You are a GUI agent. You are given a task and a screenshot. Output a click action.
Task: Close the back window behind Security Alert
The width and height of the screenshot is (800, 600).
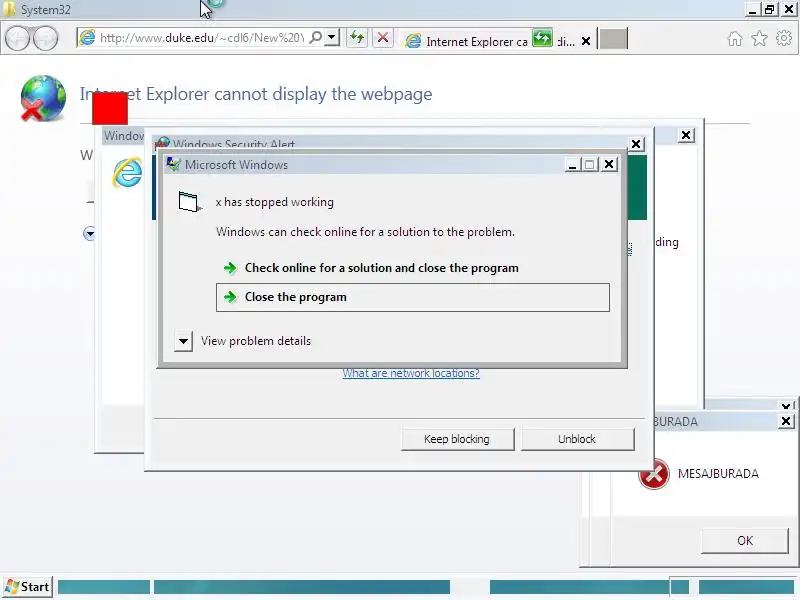(x=686, y=135)
